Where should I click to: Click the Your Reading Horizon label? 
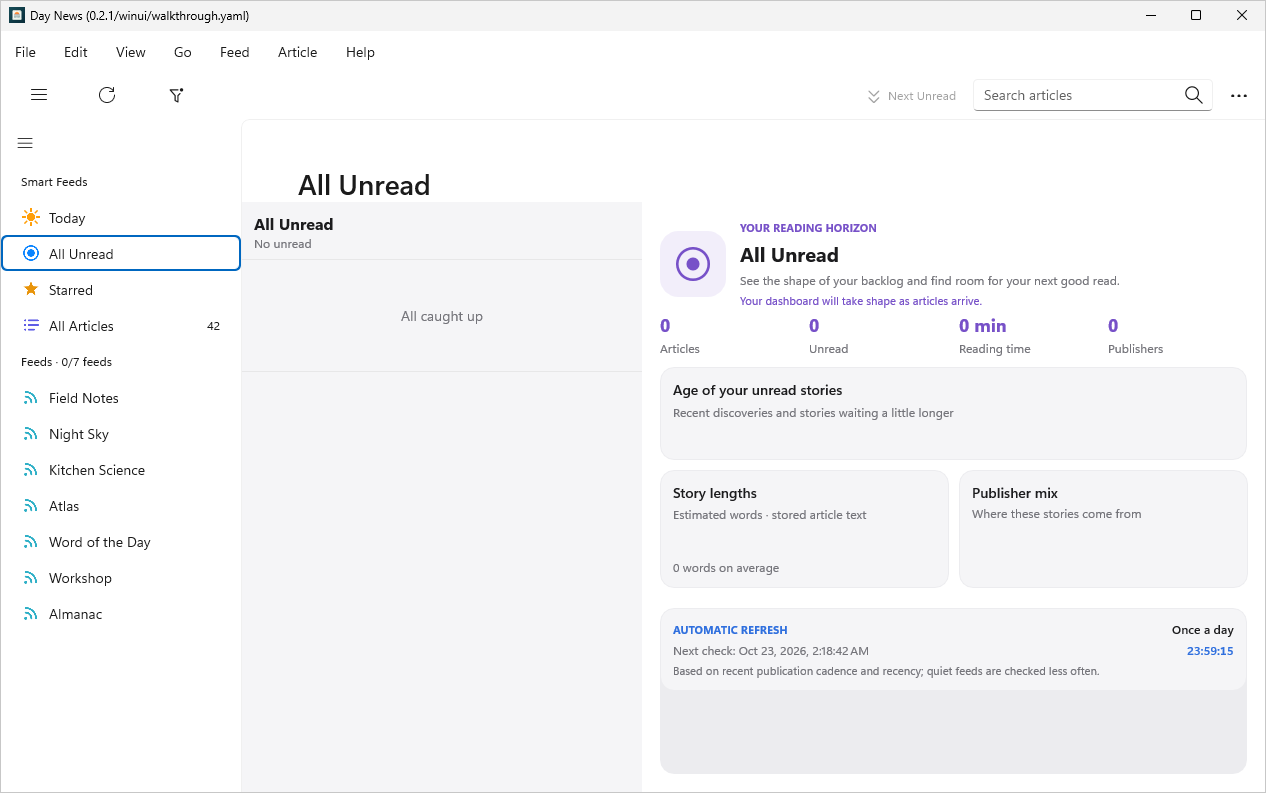click(x=808, y=228)
